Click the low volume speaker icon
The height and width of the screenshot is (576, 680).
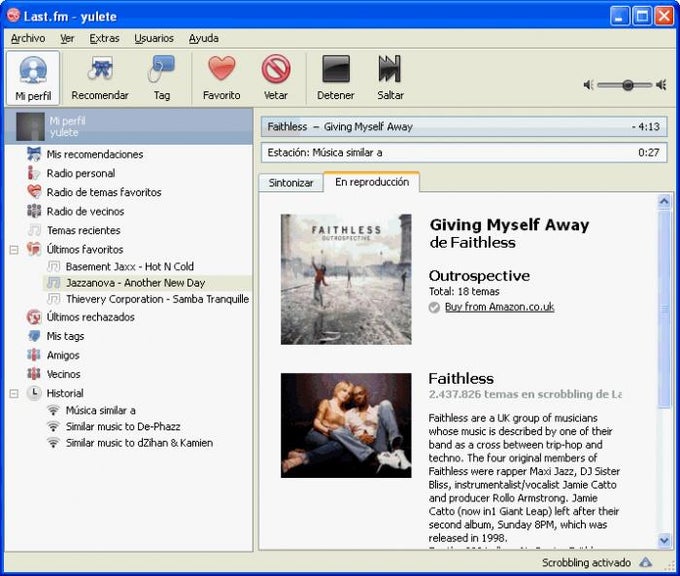click(588, 85)
